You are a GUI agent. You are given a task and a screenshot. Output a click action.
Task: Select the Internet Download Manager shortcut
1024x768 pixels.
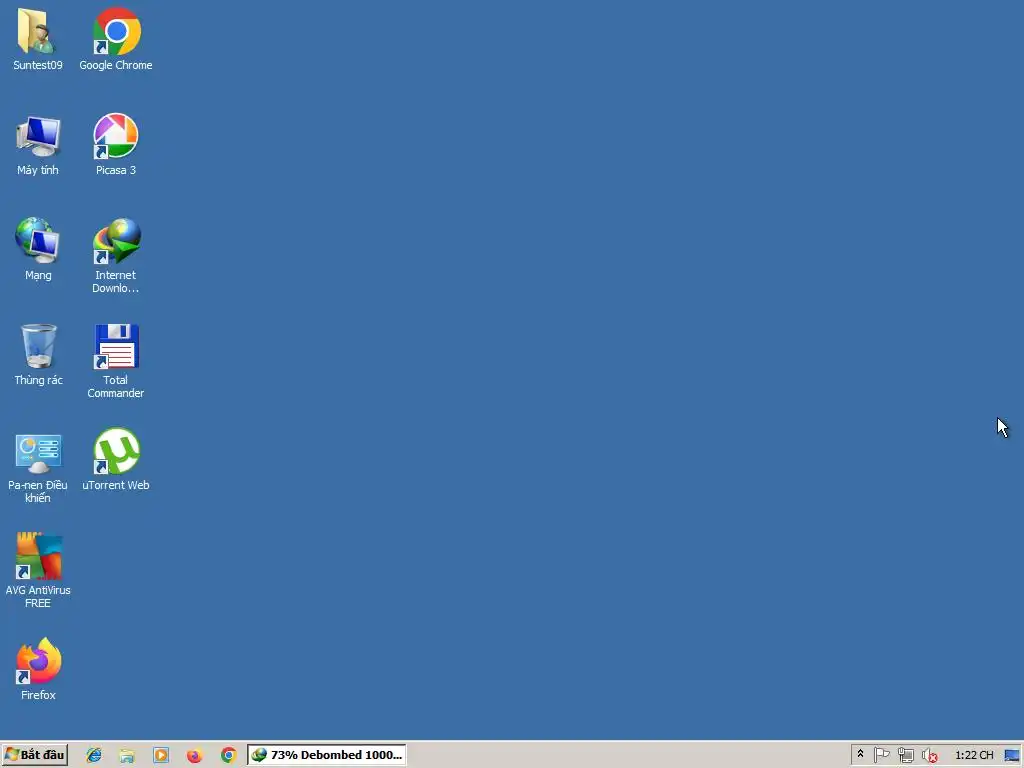[116, 256]
